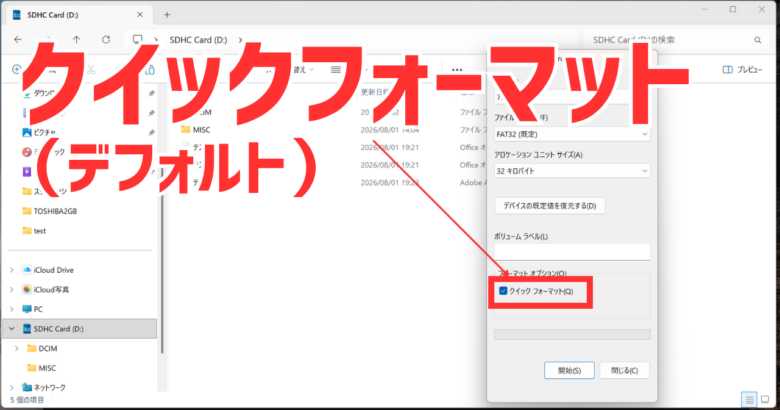This screenshot has height=410, width=780.
Task: Click the 5 個の項目 status text
Action: pos(27,400)
